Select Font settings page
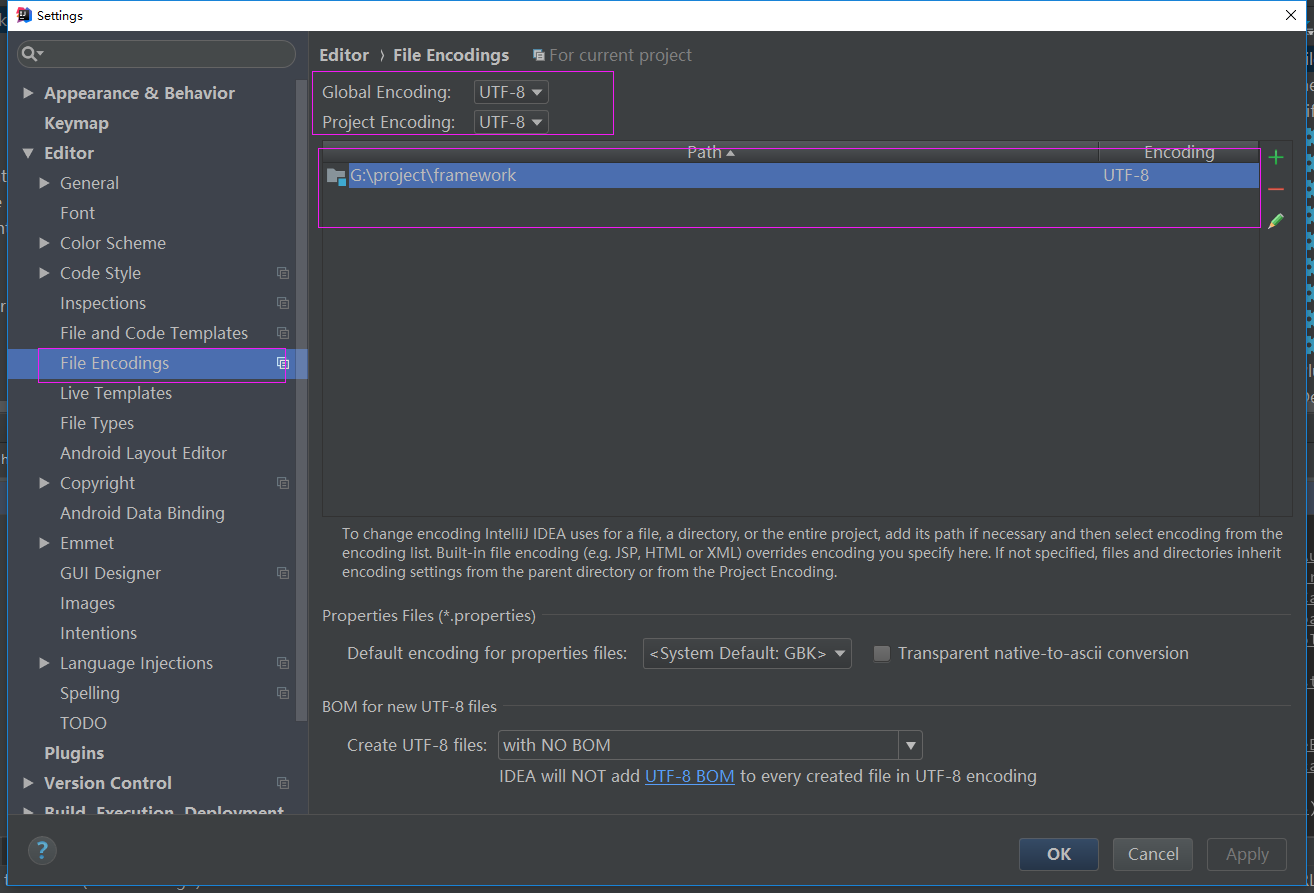Screen dimensions: 1314x893 pyautogui.click(x=77, y=213)
